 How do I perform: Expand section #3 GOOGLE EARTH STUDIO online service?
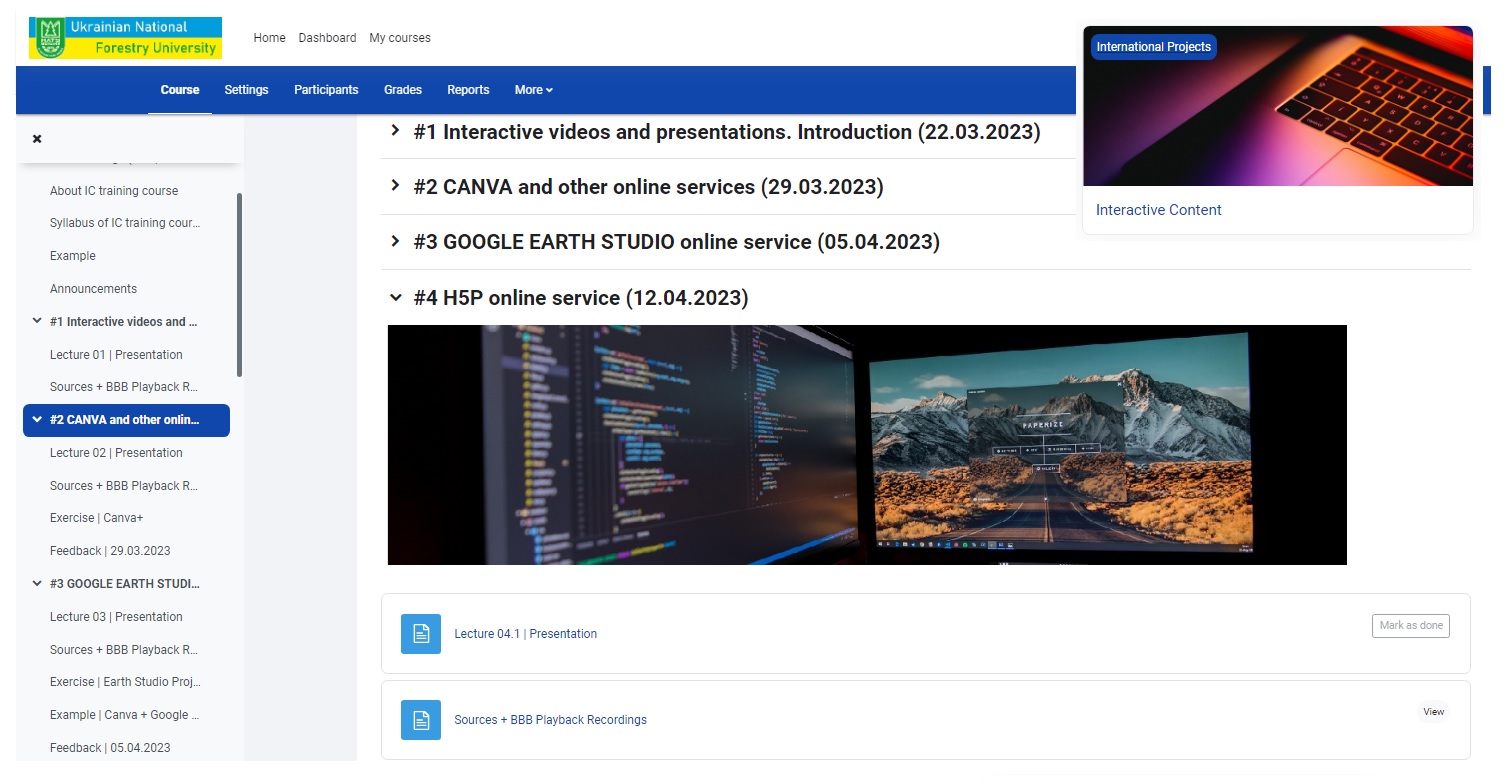395,242
